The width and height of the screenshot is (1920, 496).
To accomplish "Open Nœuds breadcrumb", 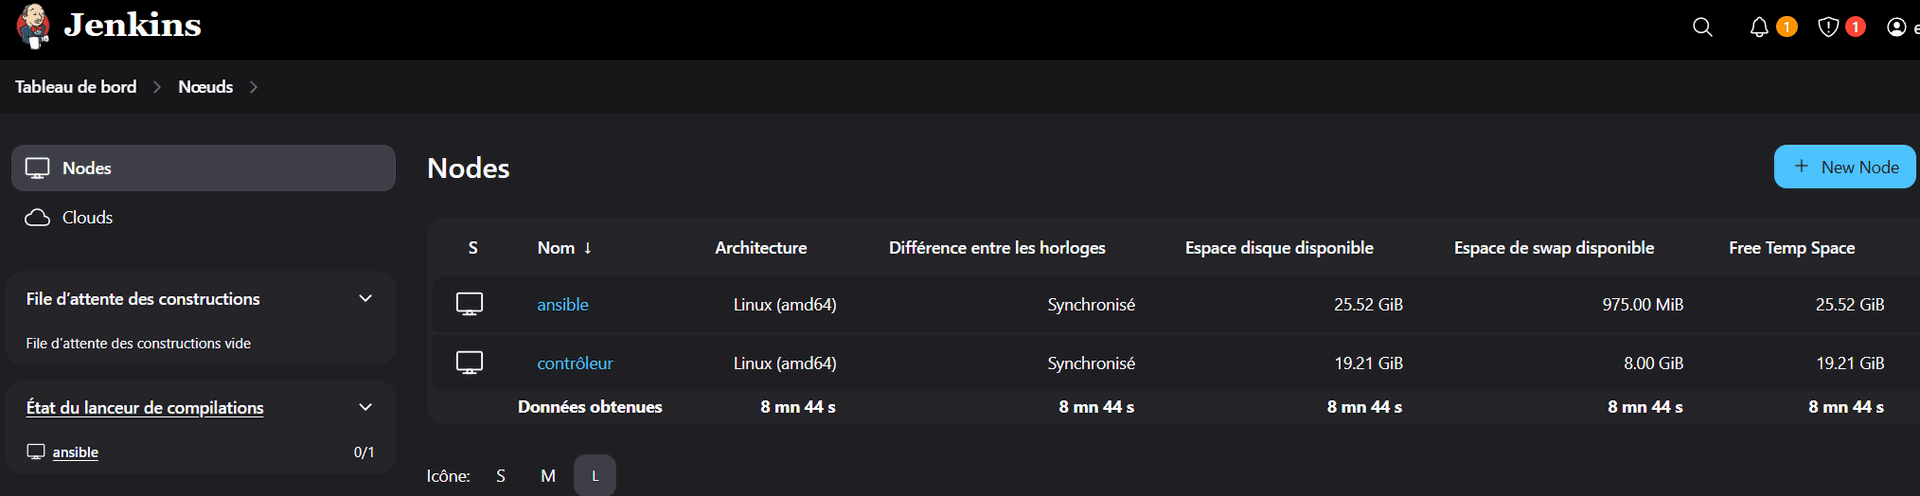I will [205, 87].
